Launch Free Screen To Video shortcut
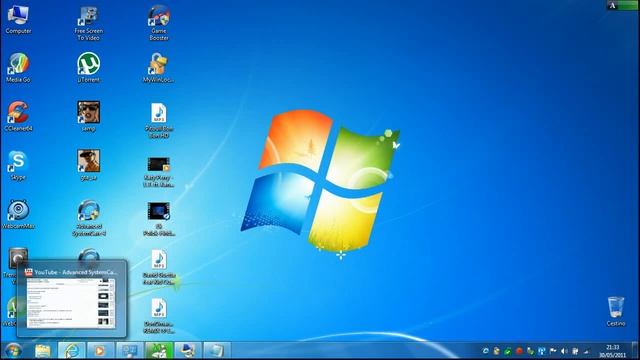 89,23
